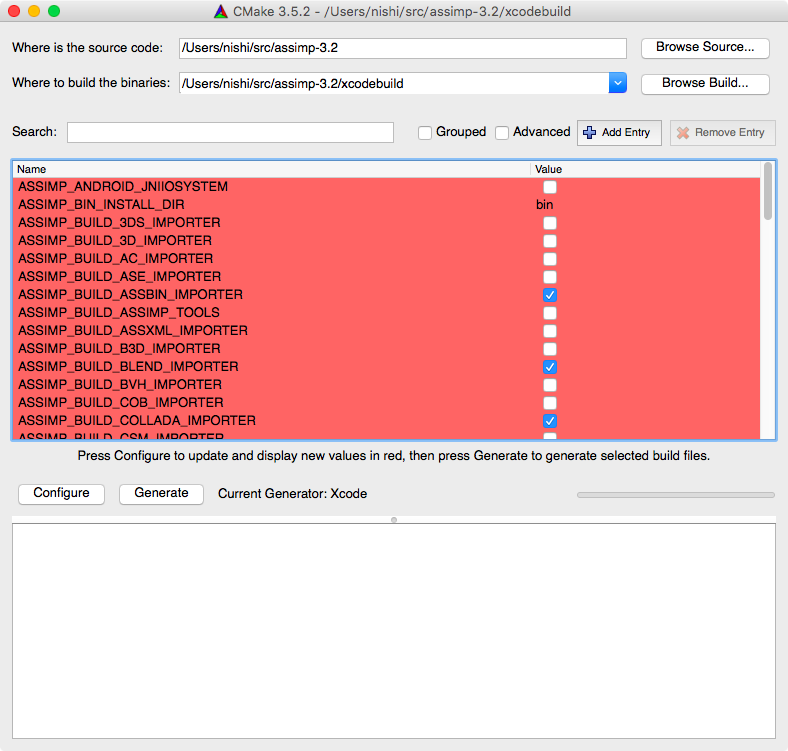Tick the ASSIMP_BUILD_AC_IMPORTER checkbox
The height and width of the screenshot is (751, 788).
pyautogui.click(x=550, y=259)
